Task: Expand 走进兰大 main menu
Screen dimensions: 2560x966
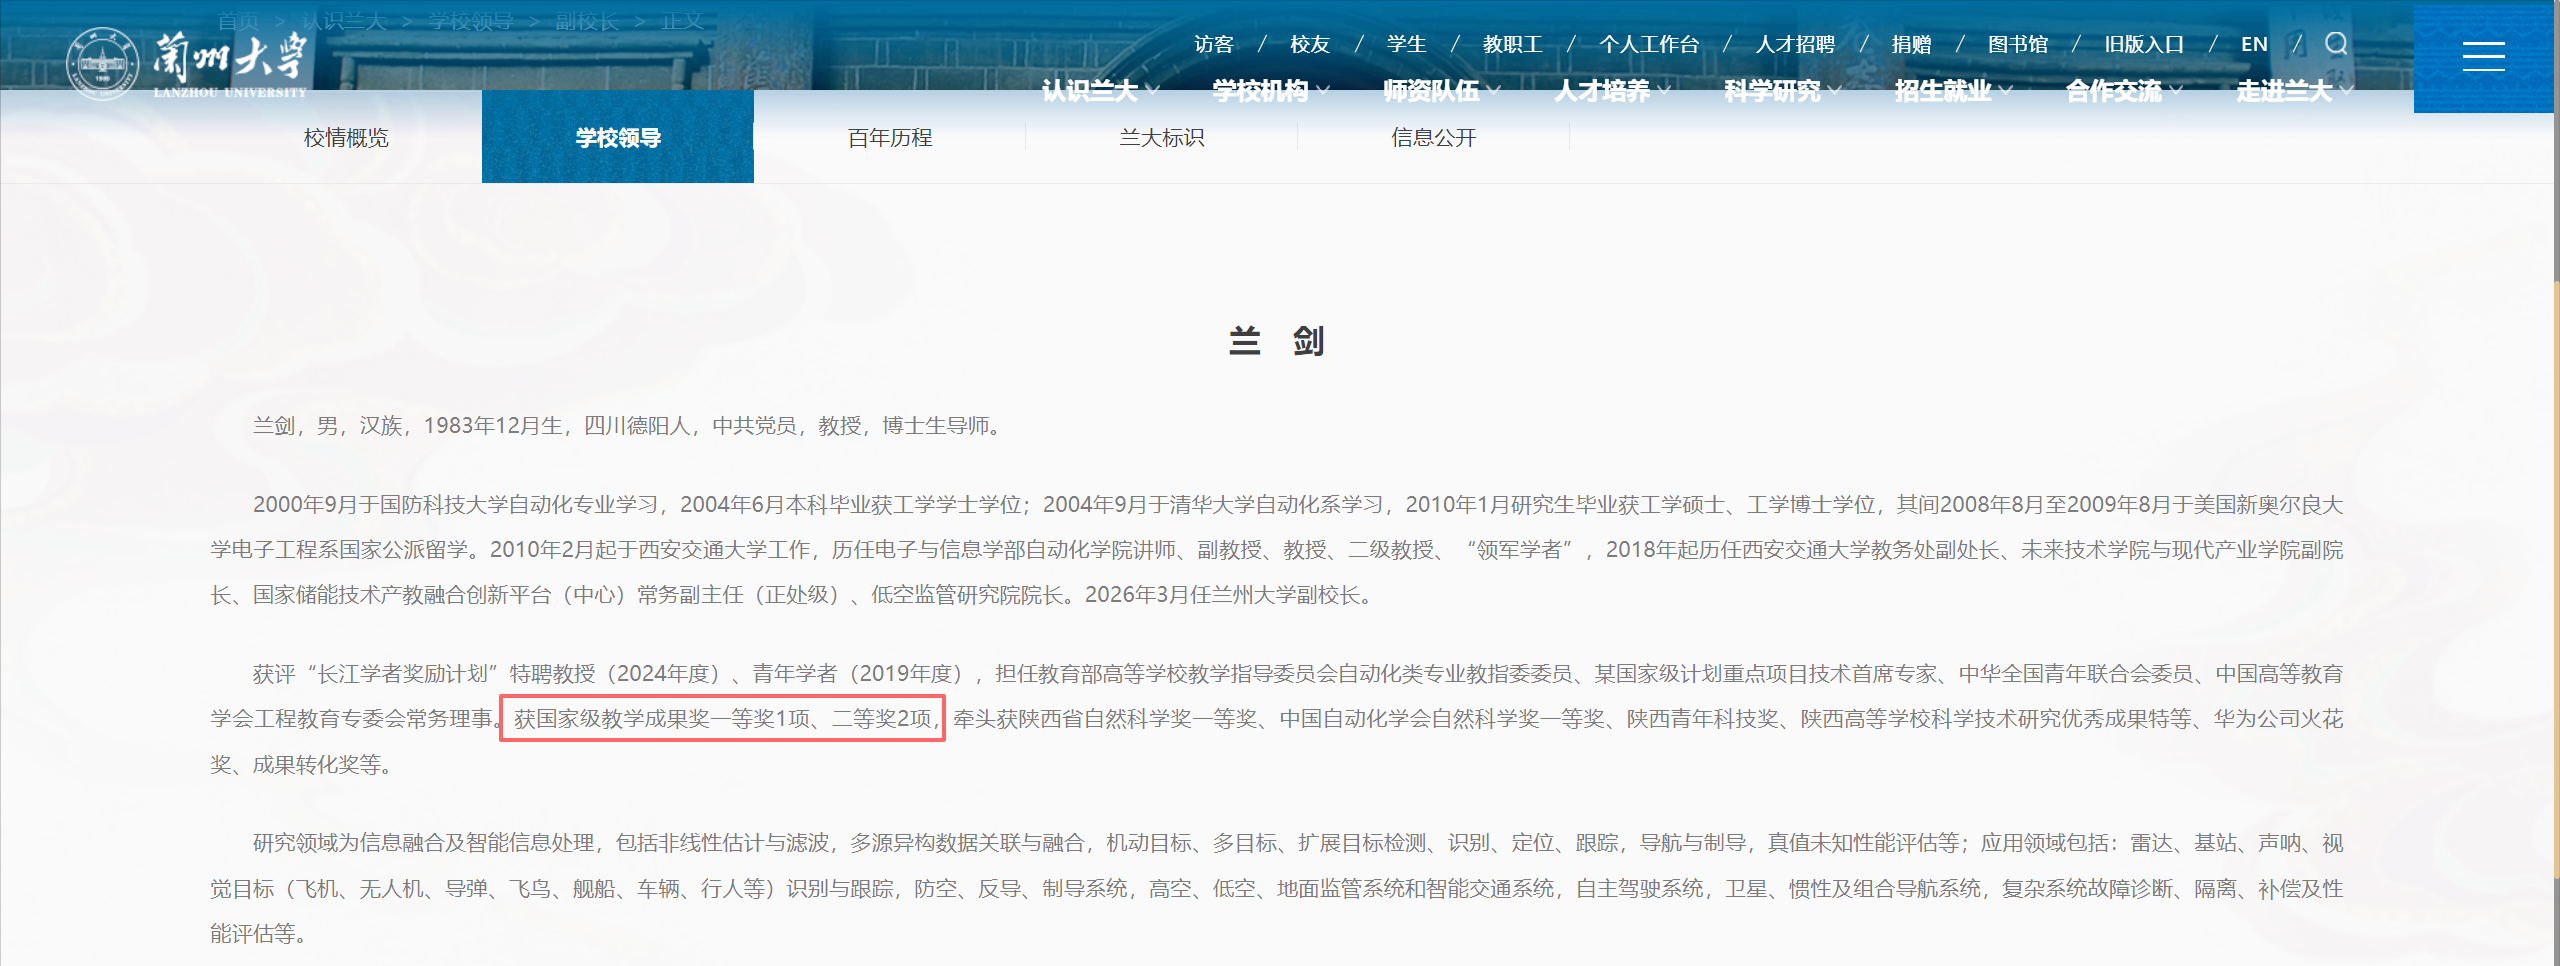Action: click(2295, 91)
